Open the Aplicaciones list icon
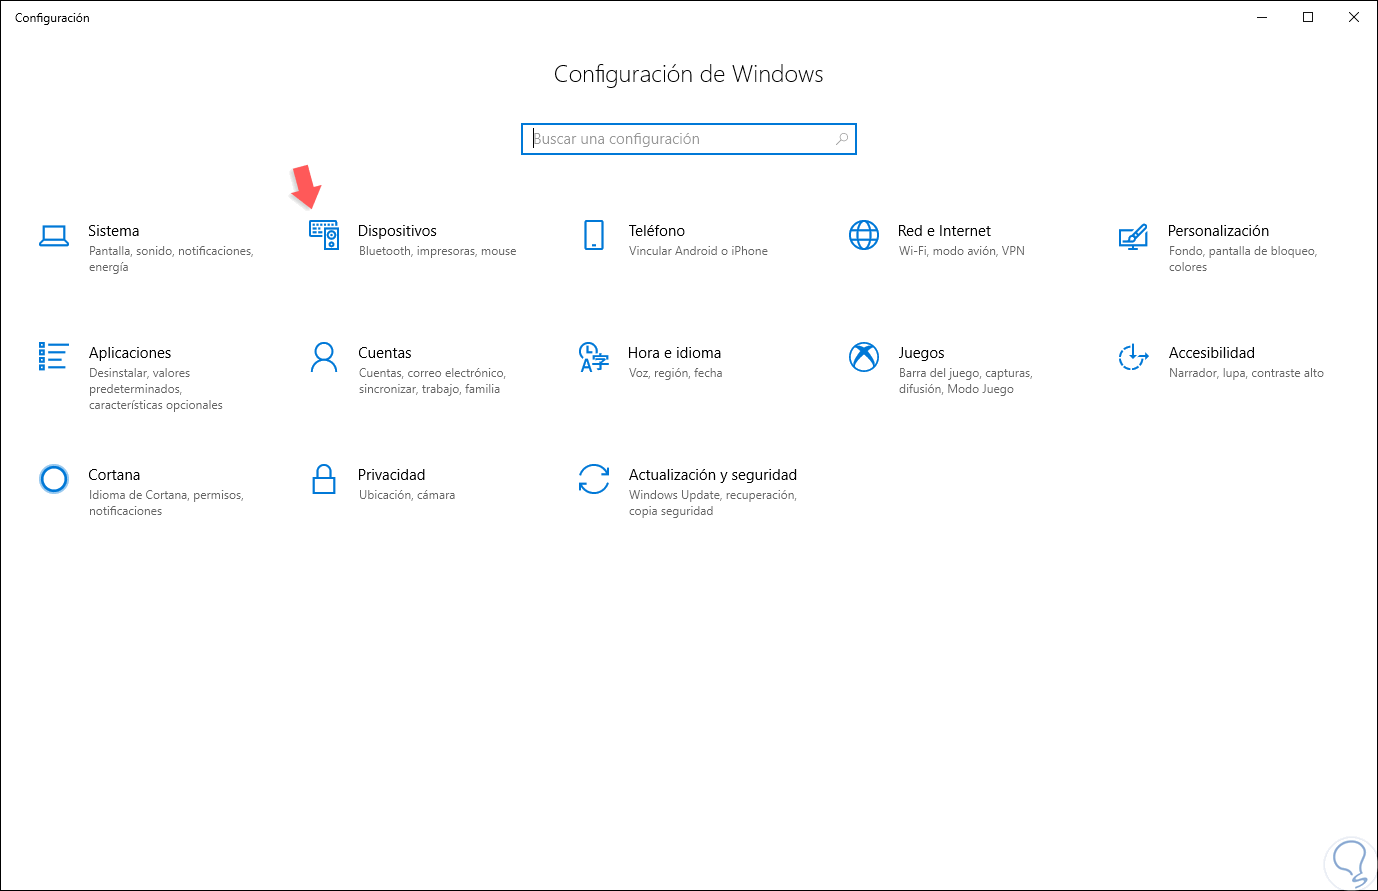 click(x=54, y=356)
